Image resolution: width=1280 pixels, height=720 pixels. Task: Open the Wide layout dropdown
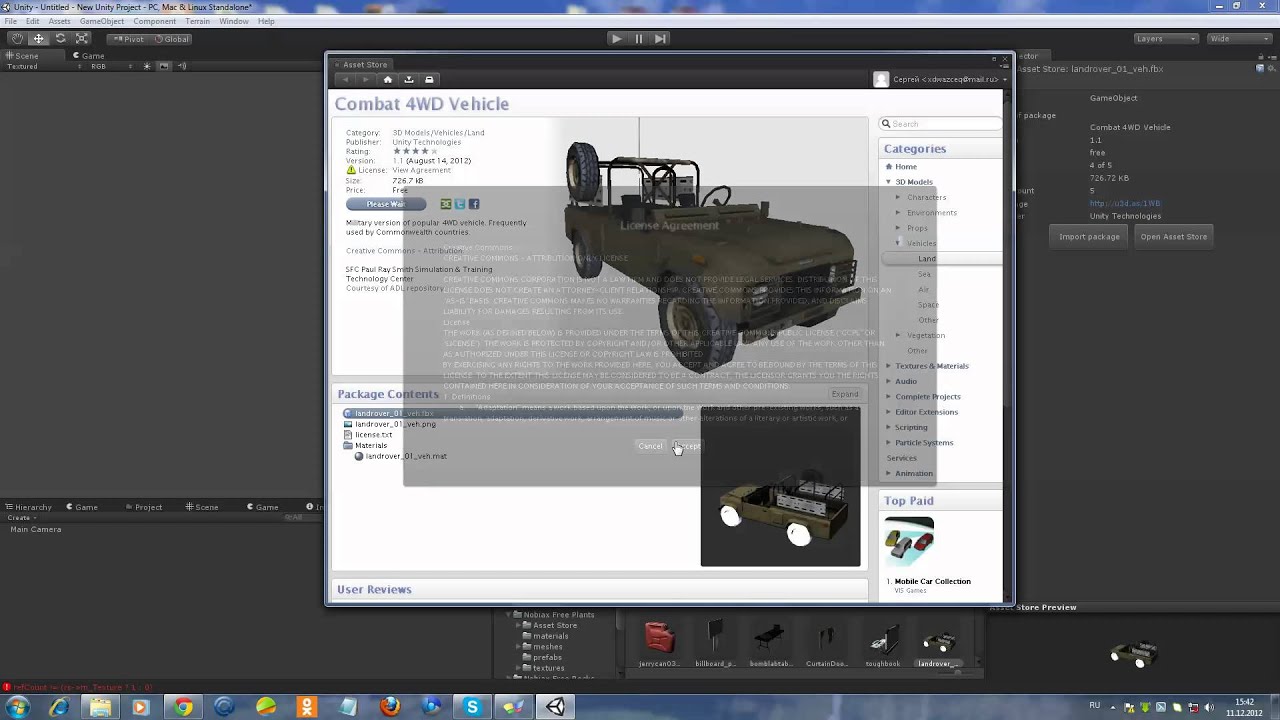[1238, 39]
